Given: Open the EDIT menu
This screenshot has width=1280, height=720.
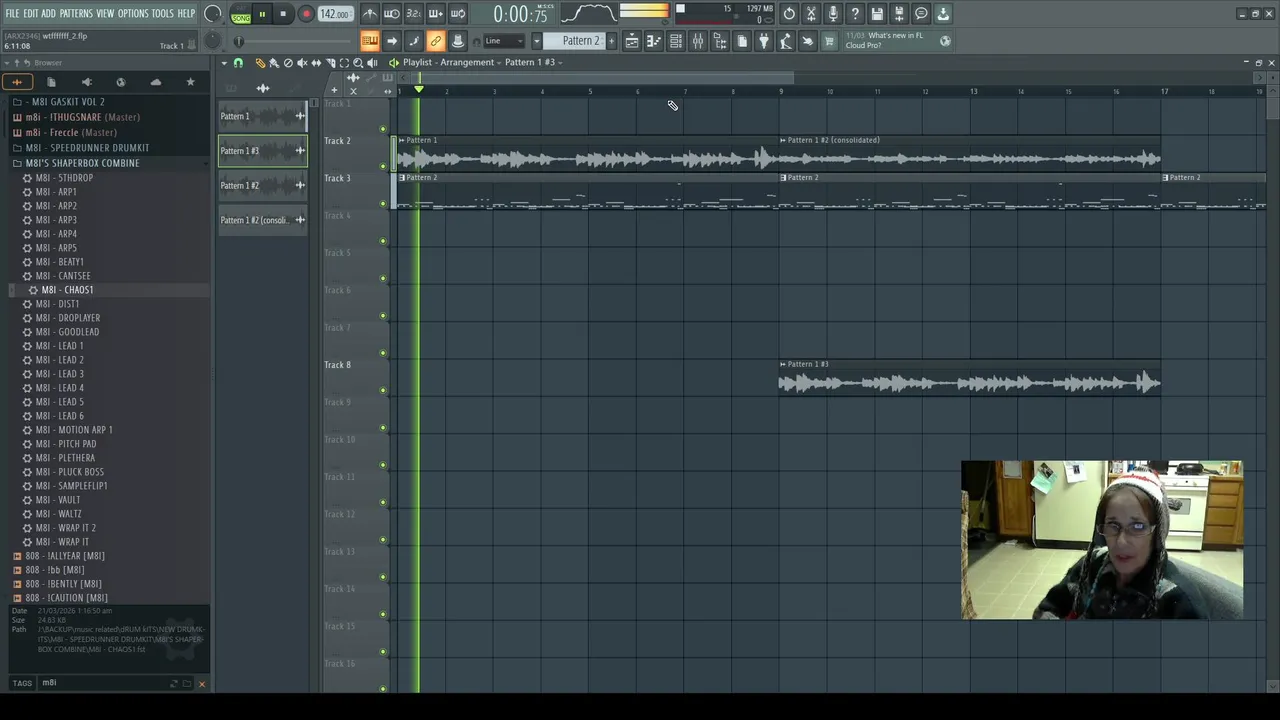Looking at the screenshot, I should pyautogui.click(x=31, y=13).
